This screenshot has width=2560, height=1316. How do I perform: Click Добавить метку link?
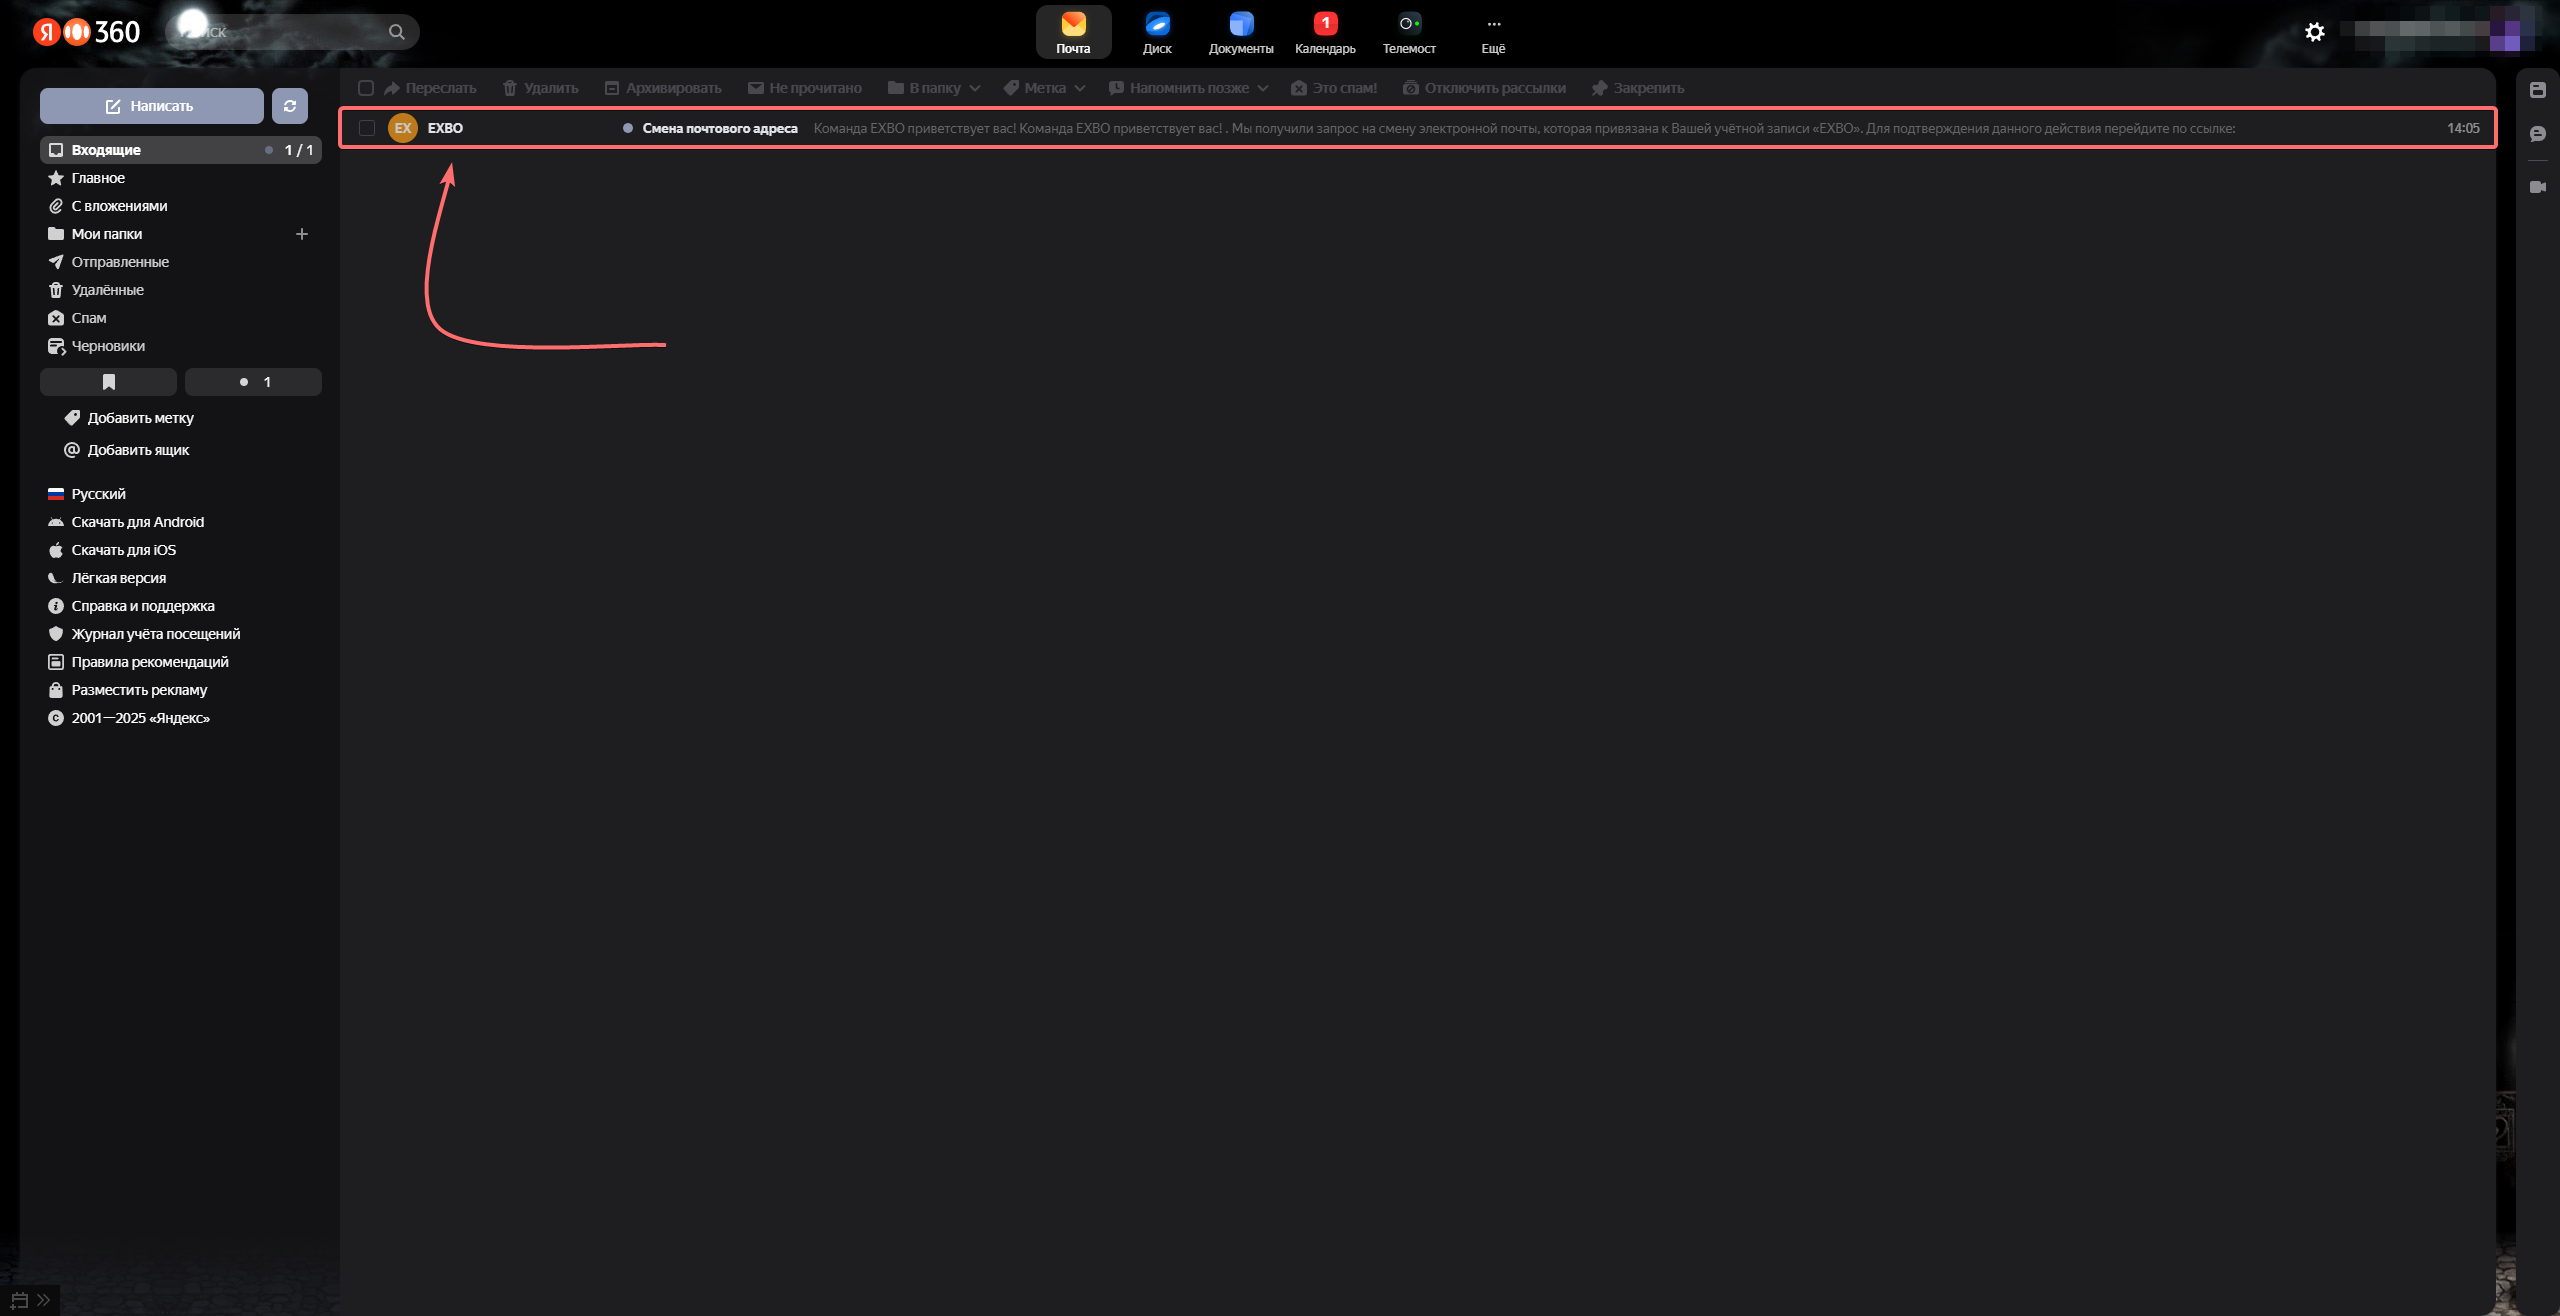tap(140, 418)
